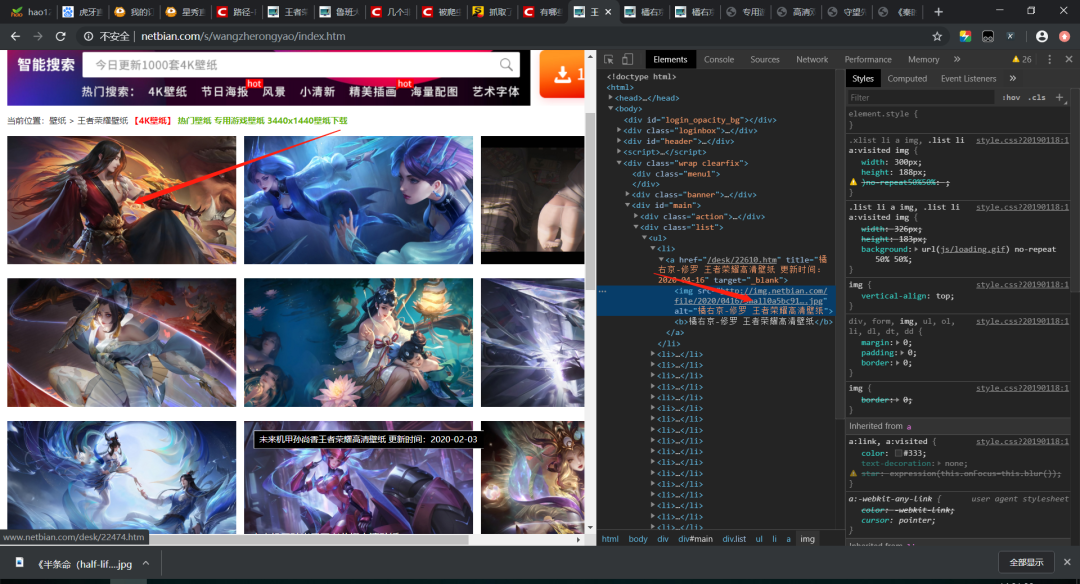
Task: Open the DevTools three-dot customize menu
Action: click(1049, 59)
